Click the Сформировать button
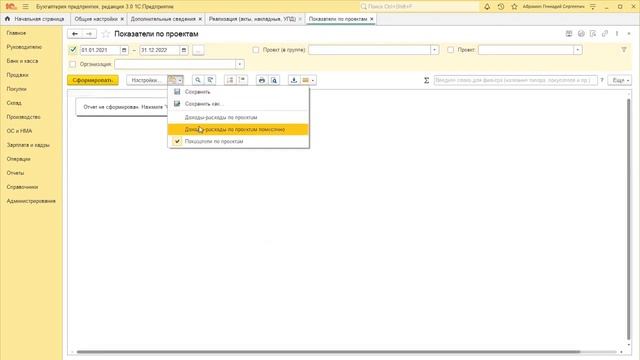This screenshot has height=360, width=640. coord(93,80)
